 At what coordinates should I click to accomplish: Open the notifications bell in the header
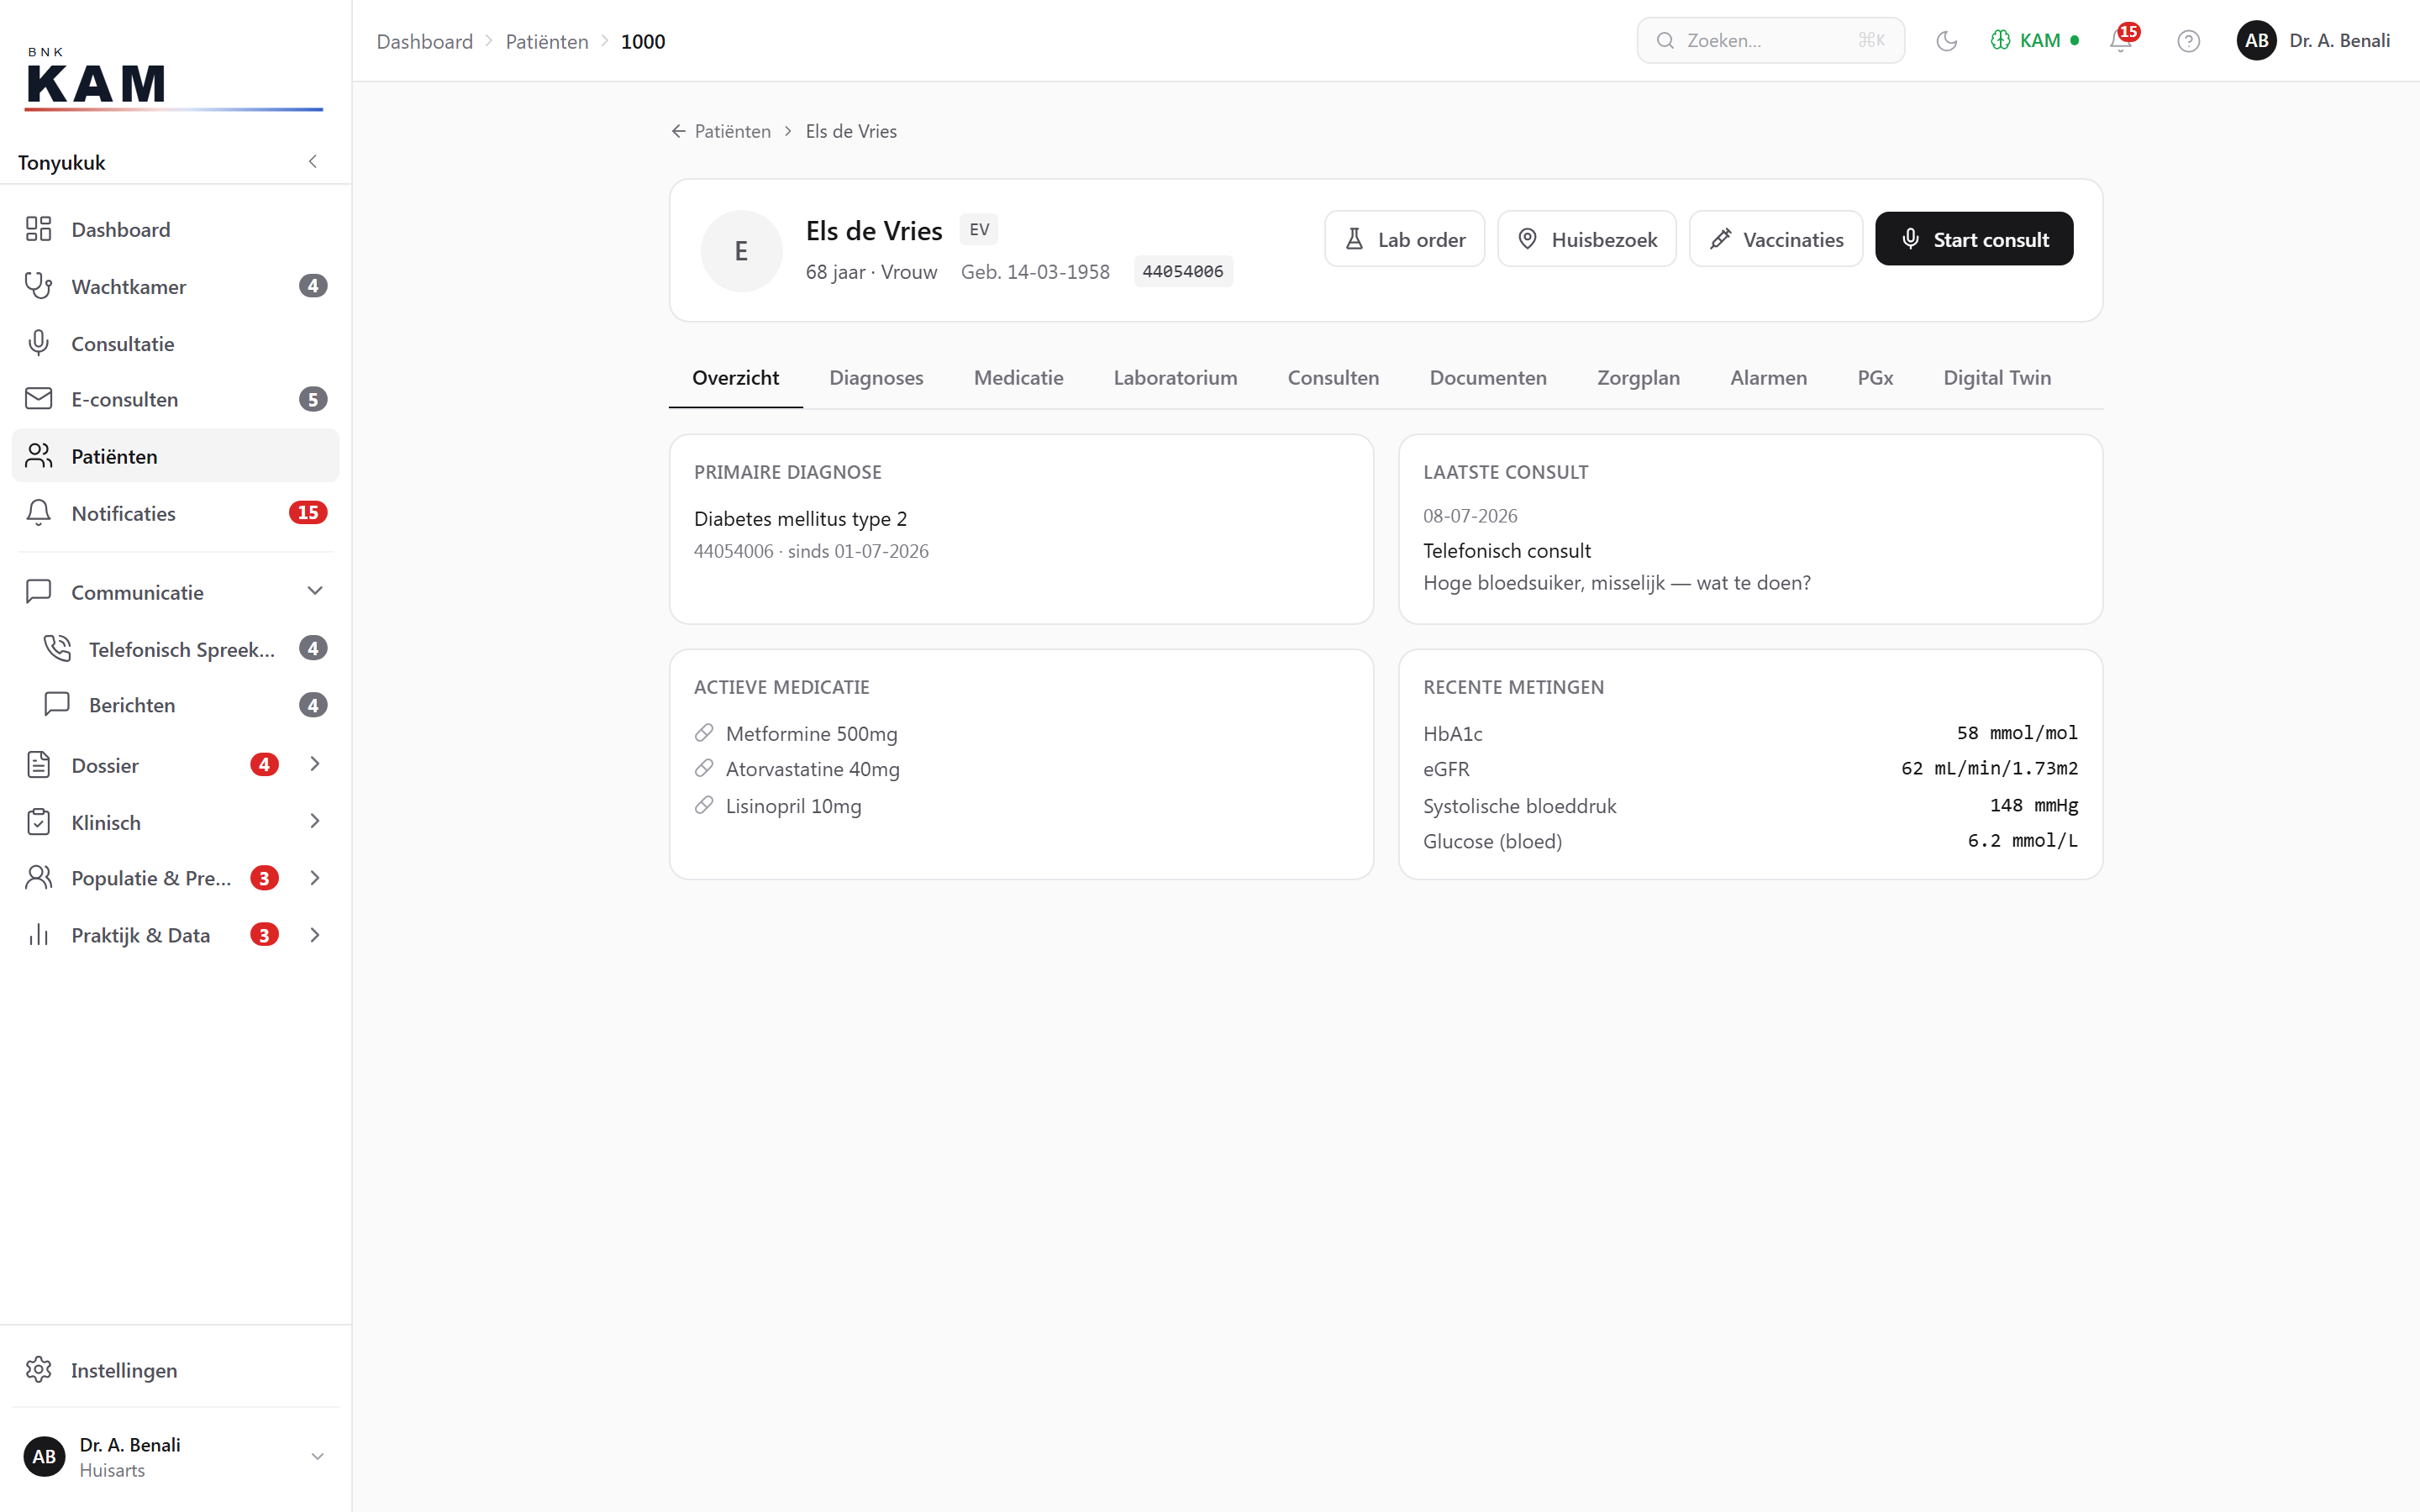pyautogui.click(x=2121, y=41)
